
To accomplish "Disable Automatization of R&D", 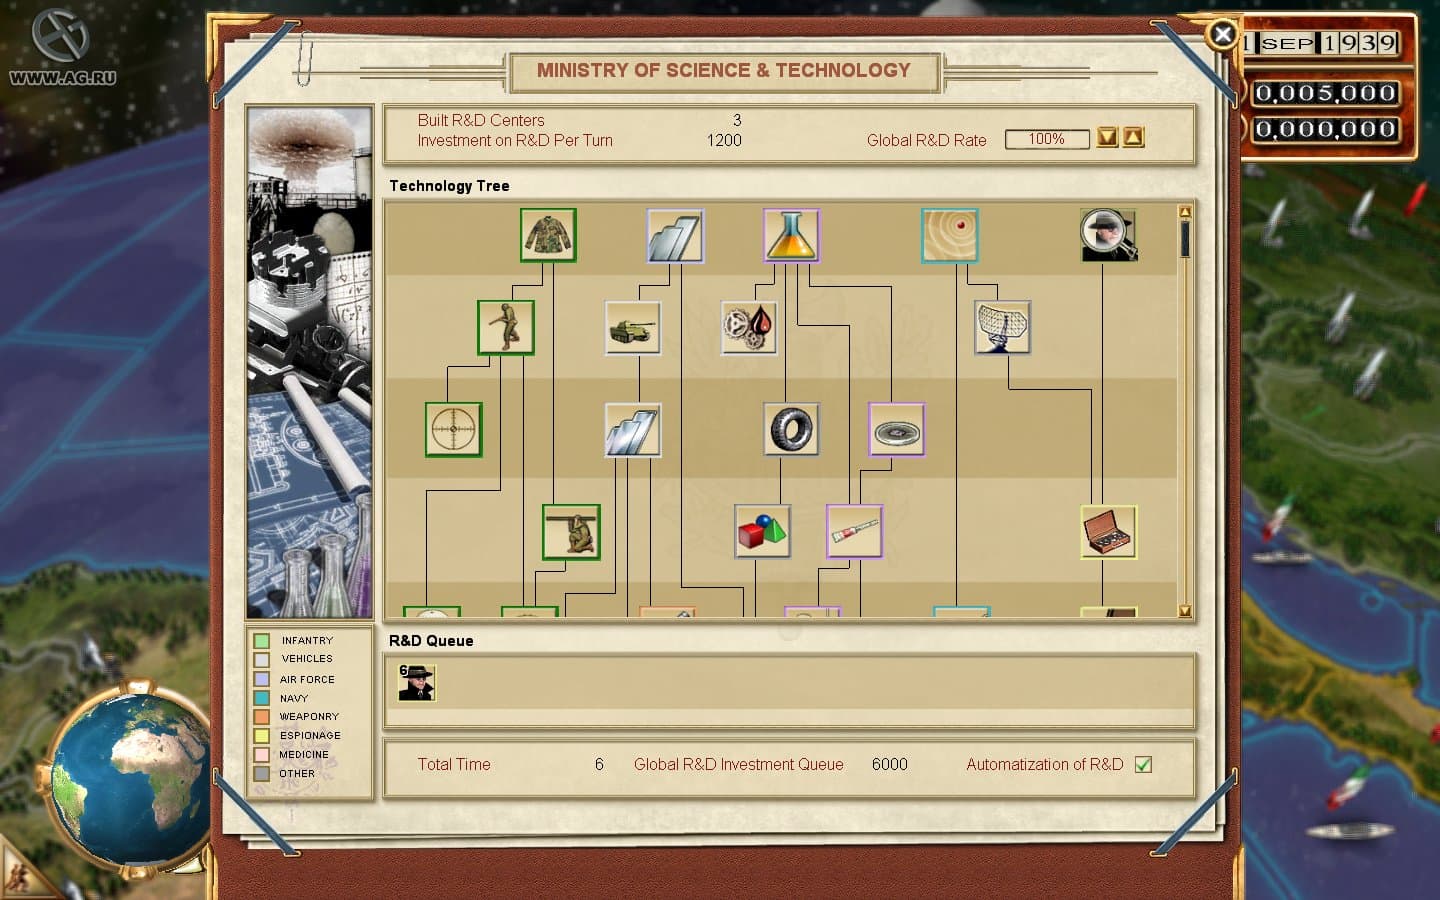I will [1145, 764].
